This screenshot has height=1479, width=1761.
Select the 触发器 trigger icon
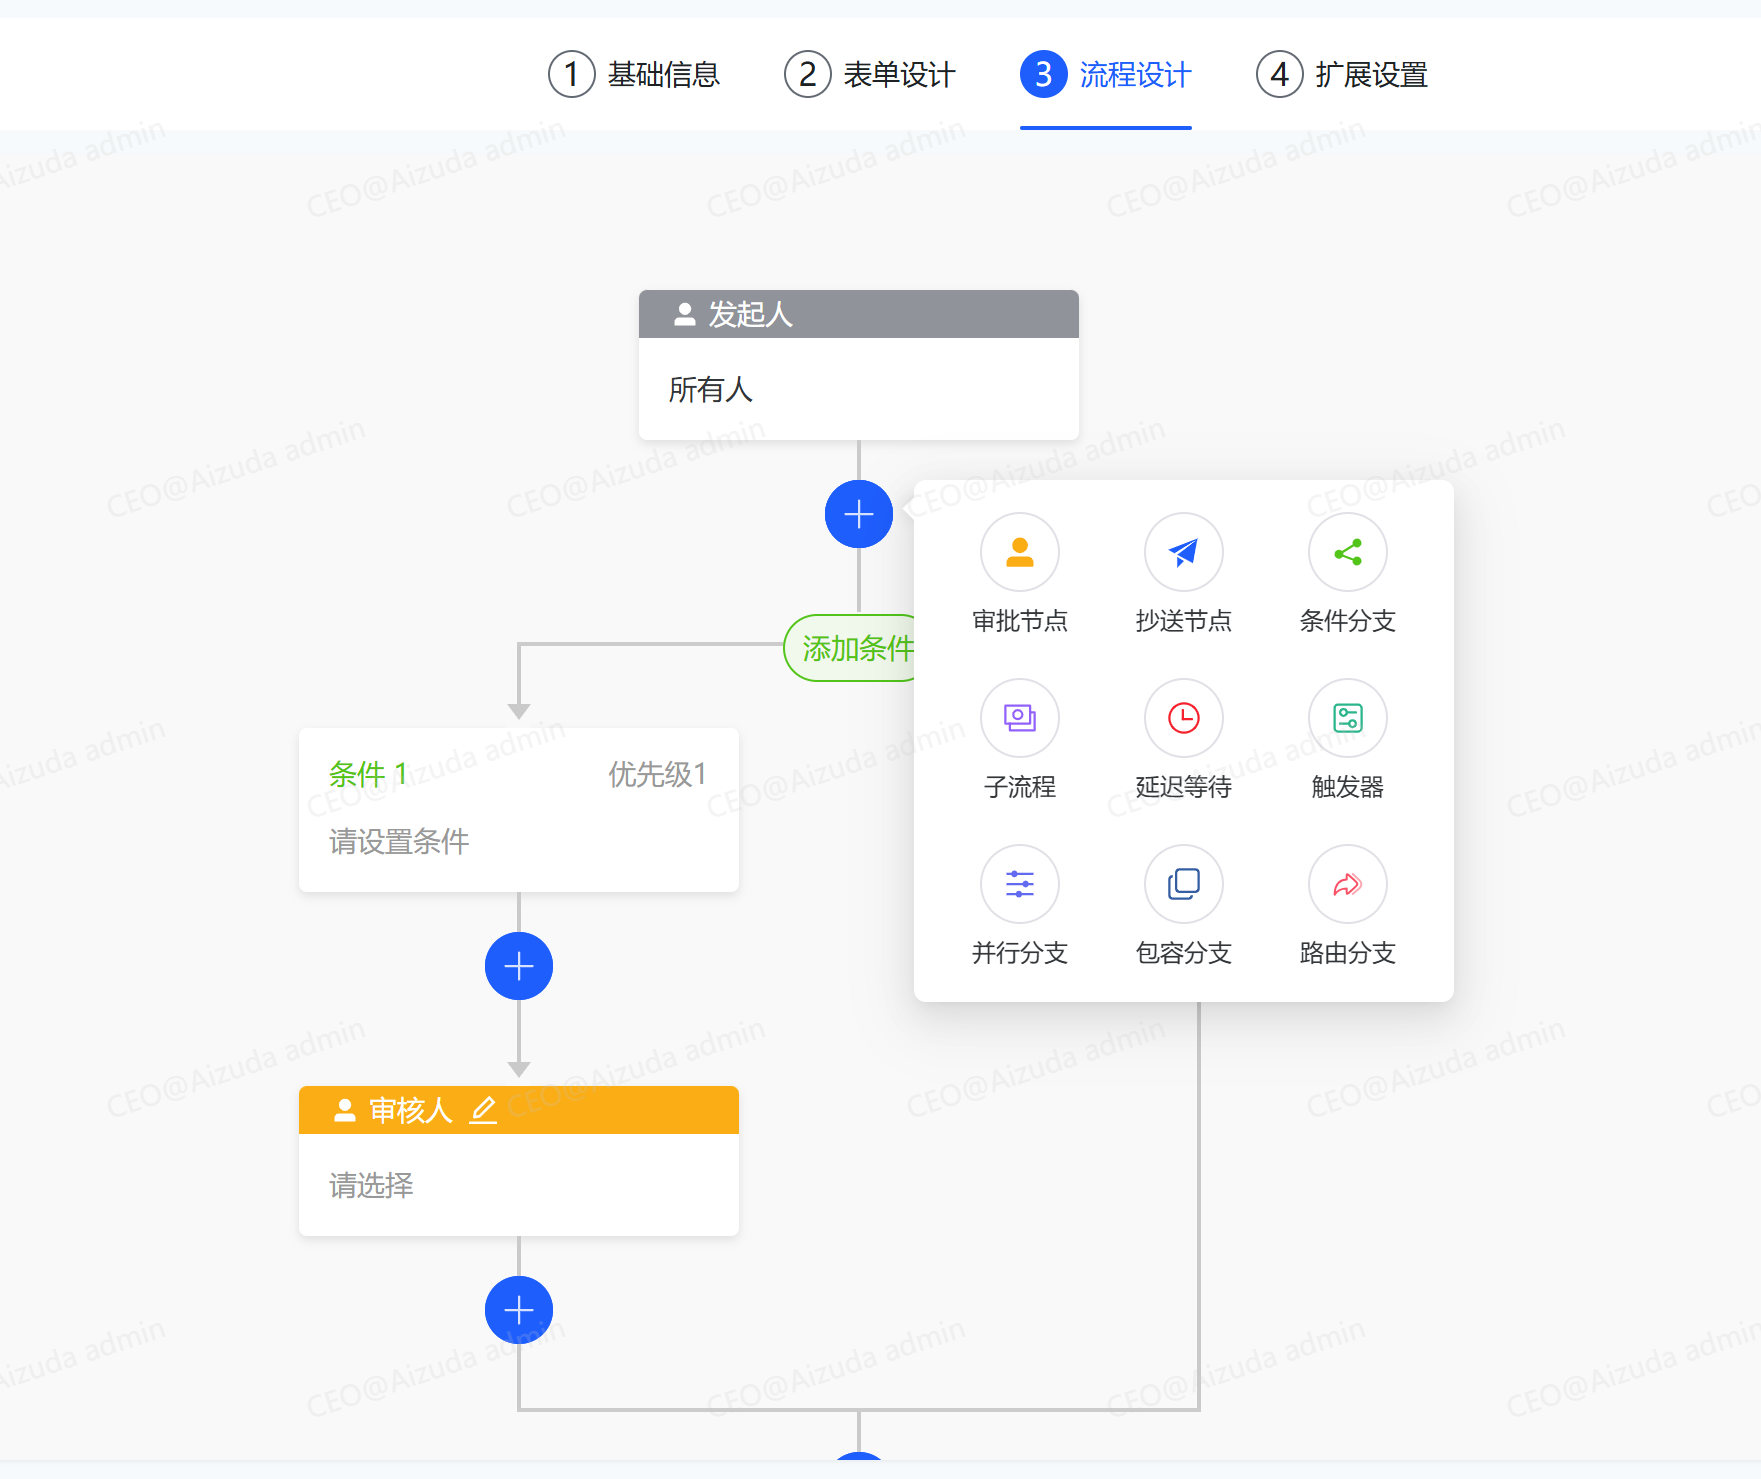tap(1347, 718)
